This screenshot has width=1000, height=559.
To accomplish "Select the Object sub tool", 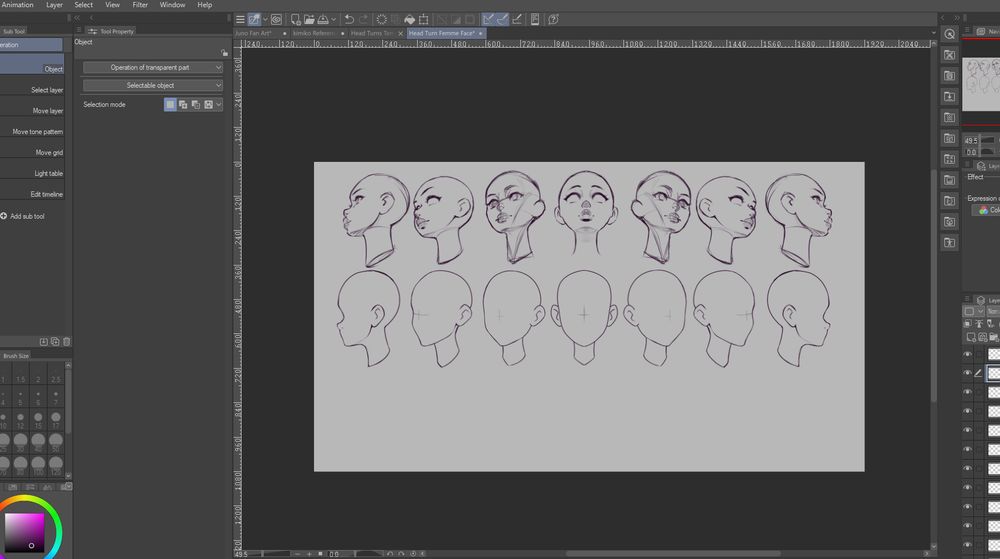I will [x=32, y=65].
